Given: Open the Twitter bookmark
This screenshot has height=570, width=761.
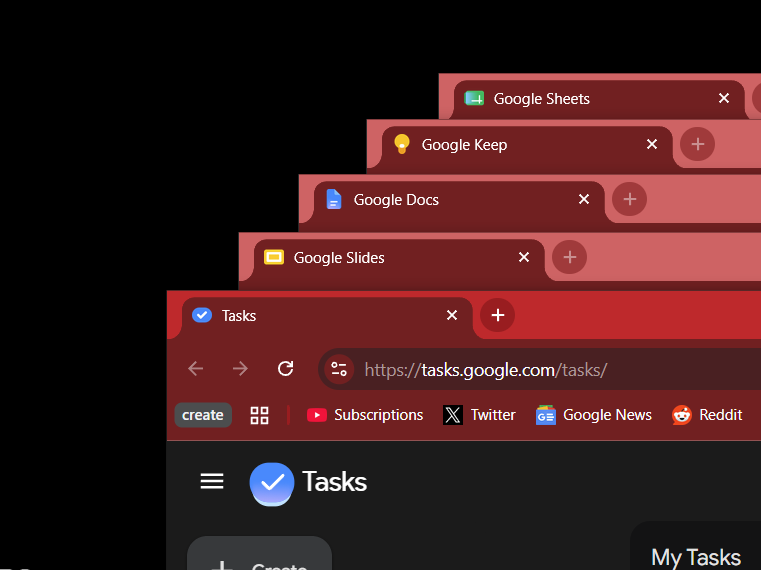Looking at the screenshot, I should [479, 415].
